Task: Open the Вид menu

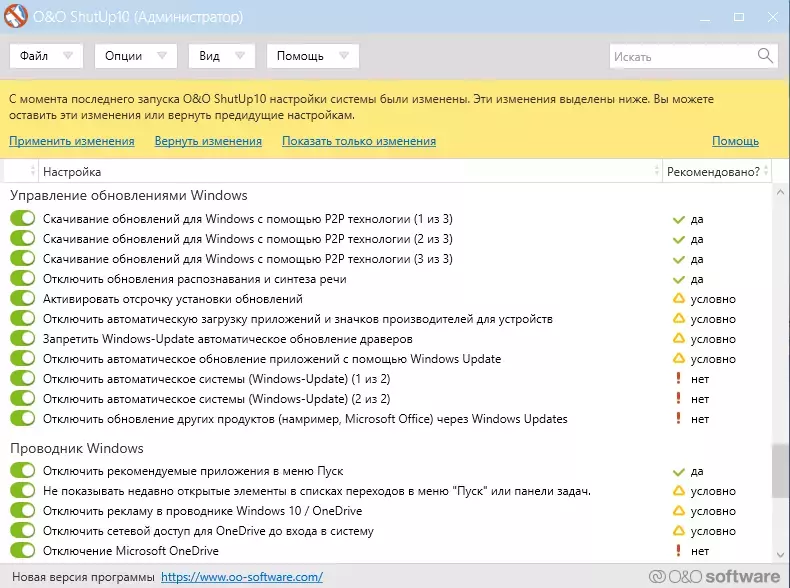Action: point(222,55)
